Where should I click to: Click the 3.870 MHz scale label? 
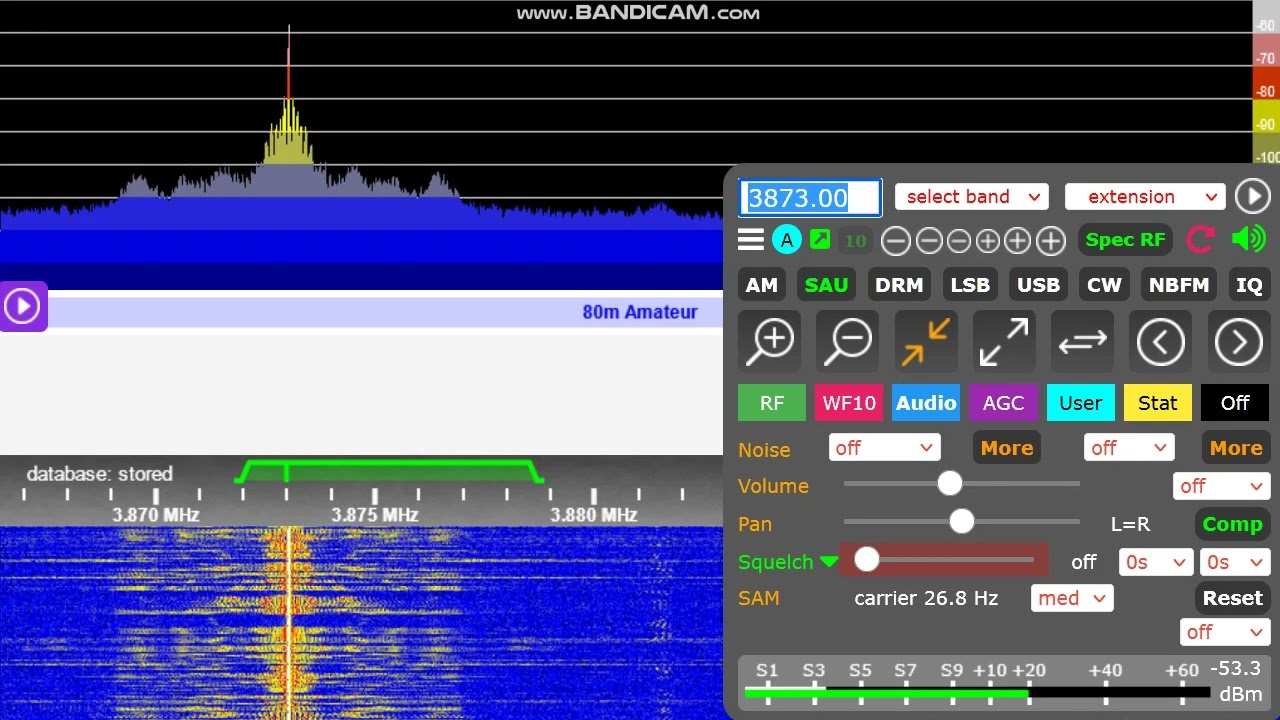(156, 515)
